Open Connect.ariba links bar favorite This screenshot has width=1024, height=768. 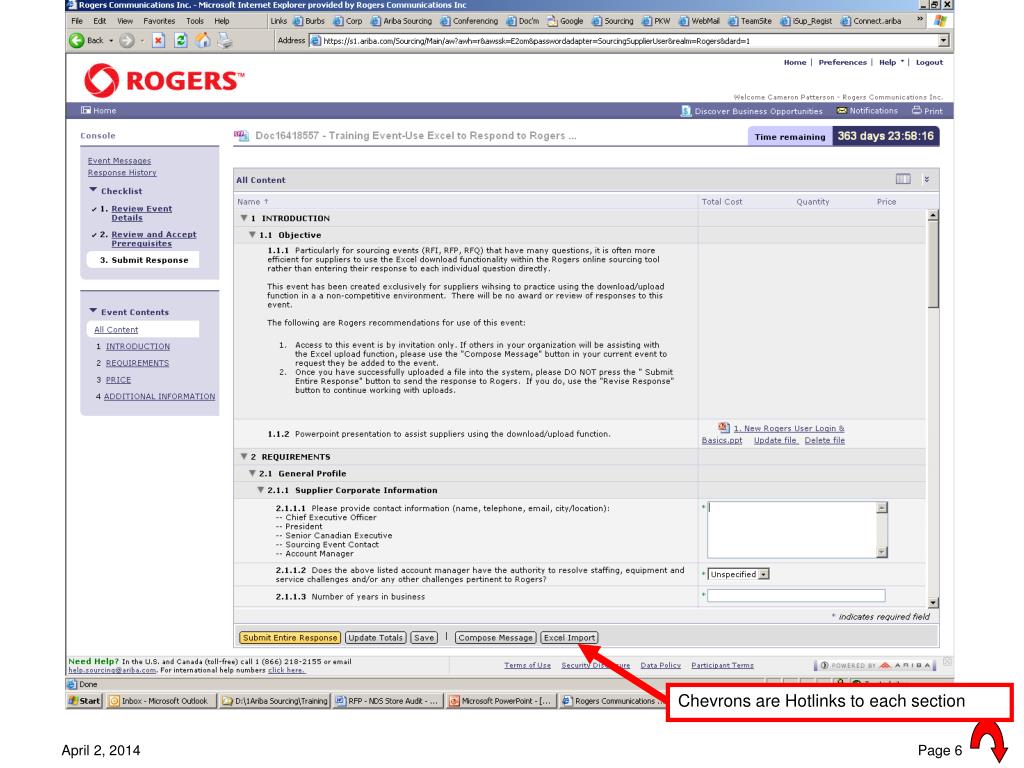871,21
